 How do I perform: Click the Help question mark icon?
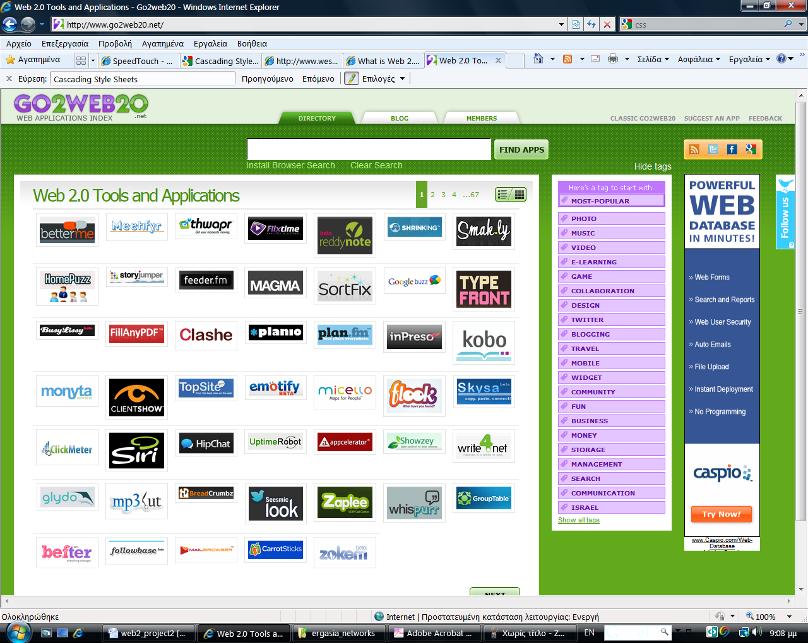(781, 59)
